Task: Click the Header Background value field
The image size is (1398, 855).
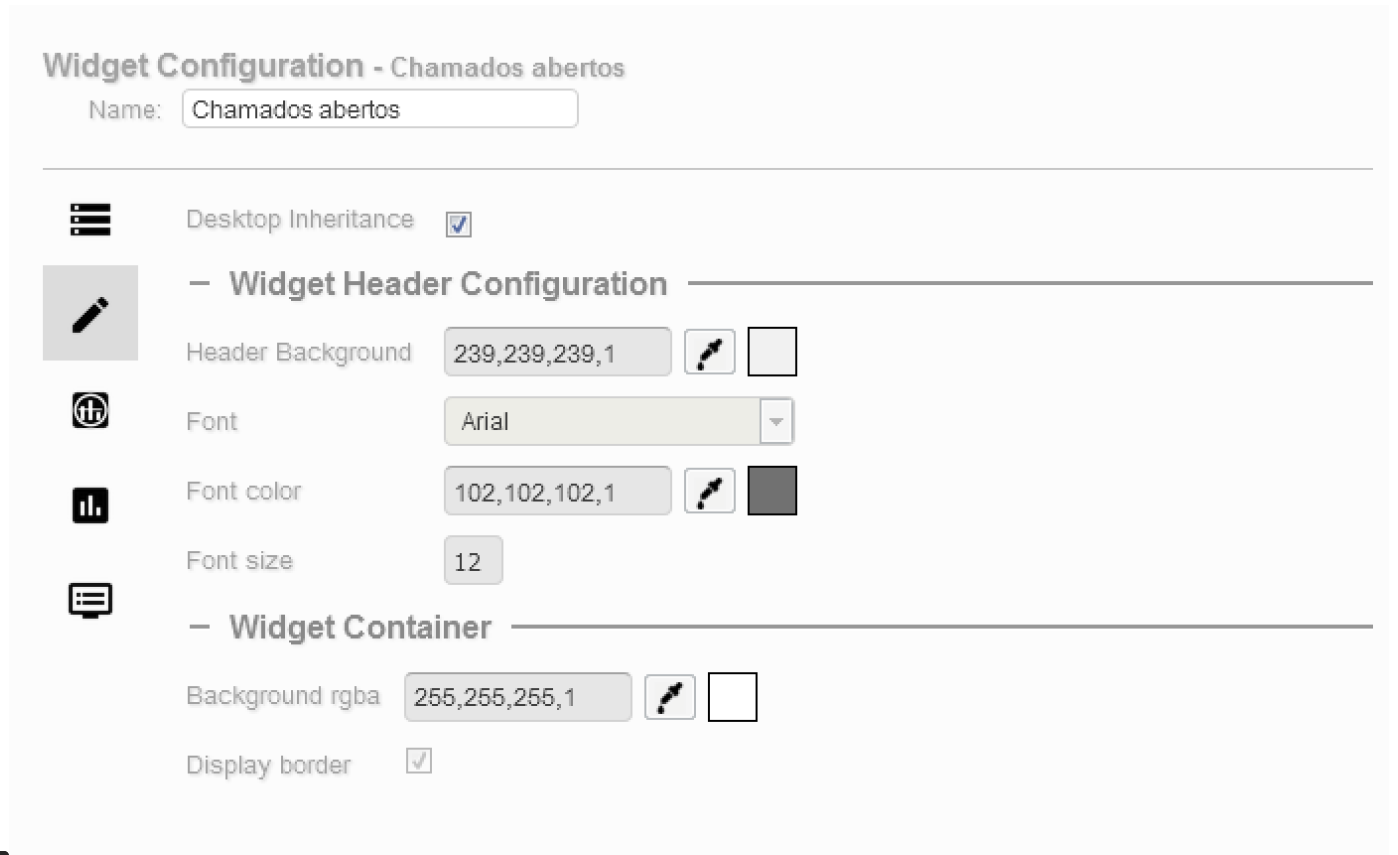Action: coord(557,352)
